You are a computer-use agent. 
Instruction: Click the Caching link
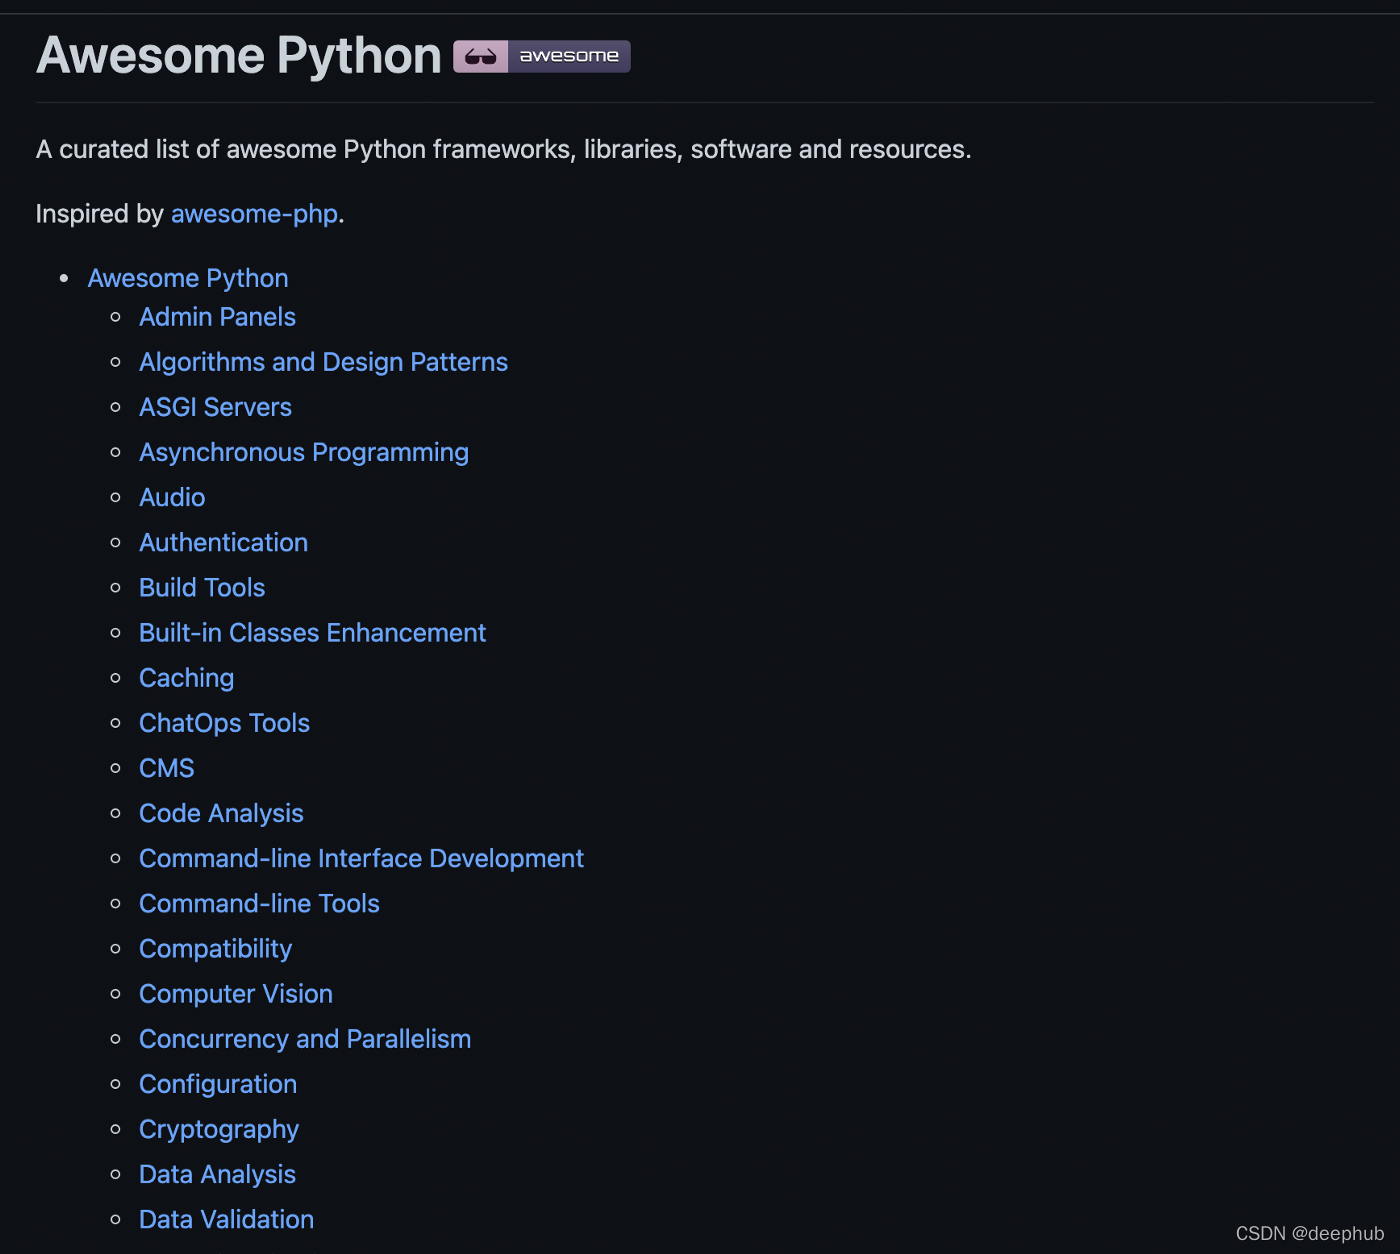coord(186,678)
